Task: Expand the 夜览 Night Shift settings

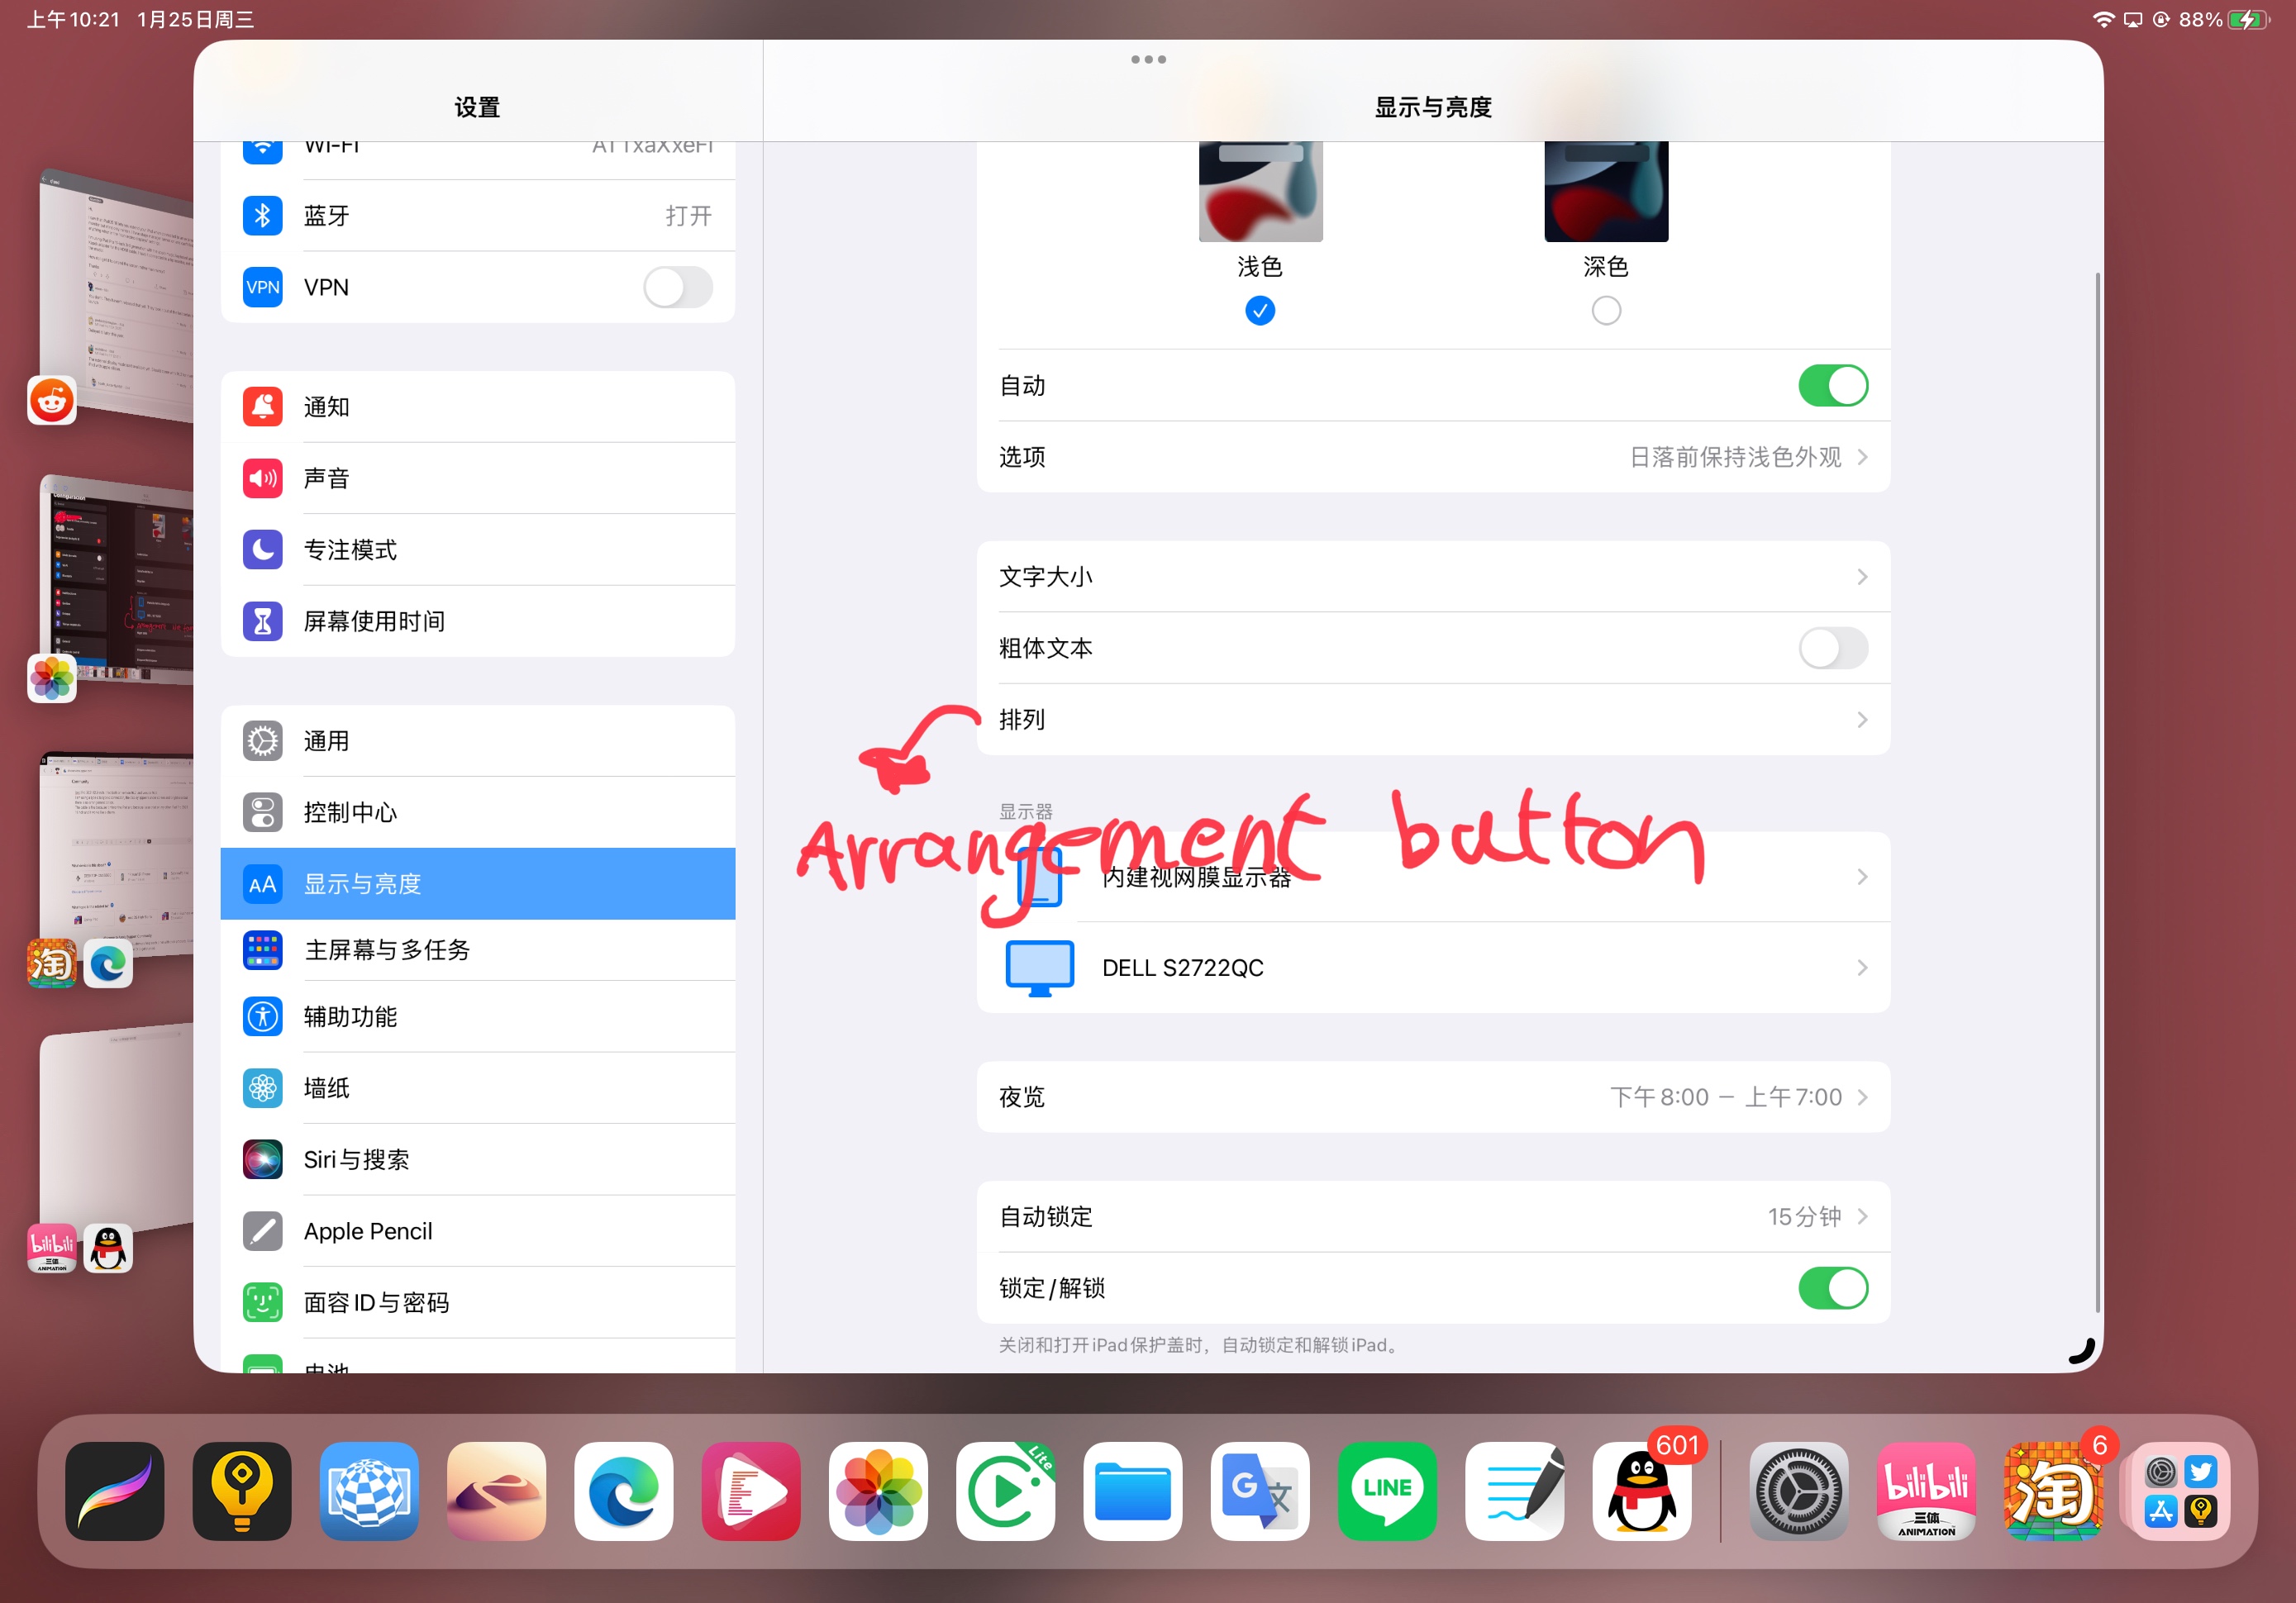Action: tap(1432, 1097)
